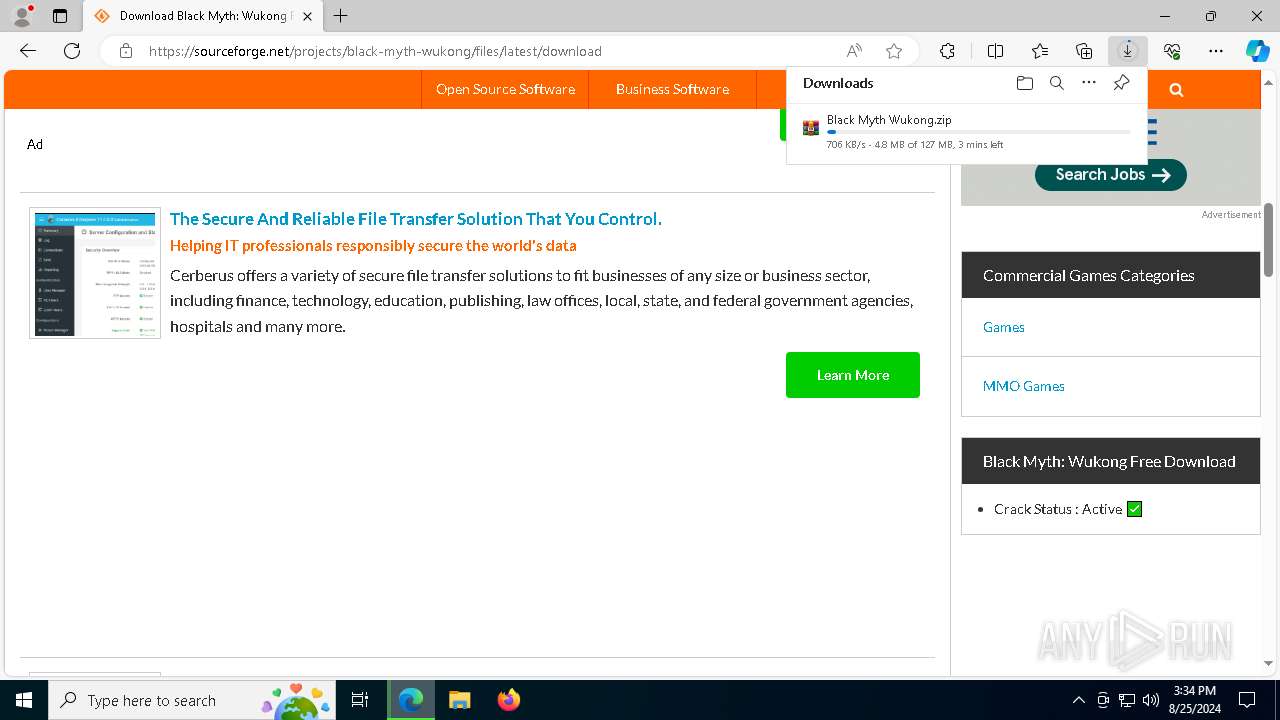Click the Cerberus ad screenshot thumbnail

tap(95, 273)
